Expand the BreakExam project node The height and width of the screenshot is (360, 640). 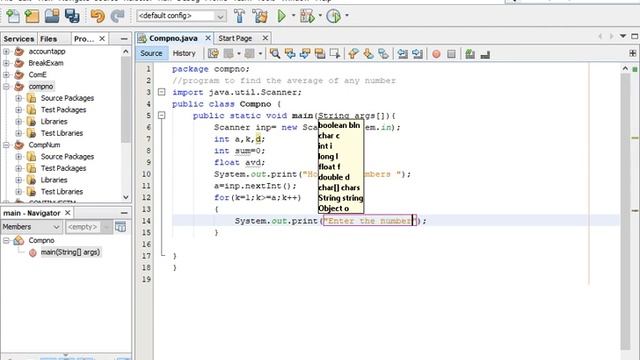click(6, 63)
